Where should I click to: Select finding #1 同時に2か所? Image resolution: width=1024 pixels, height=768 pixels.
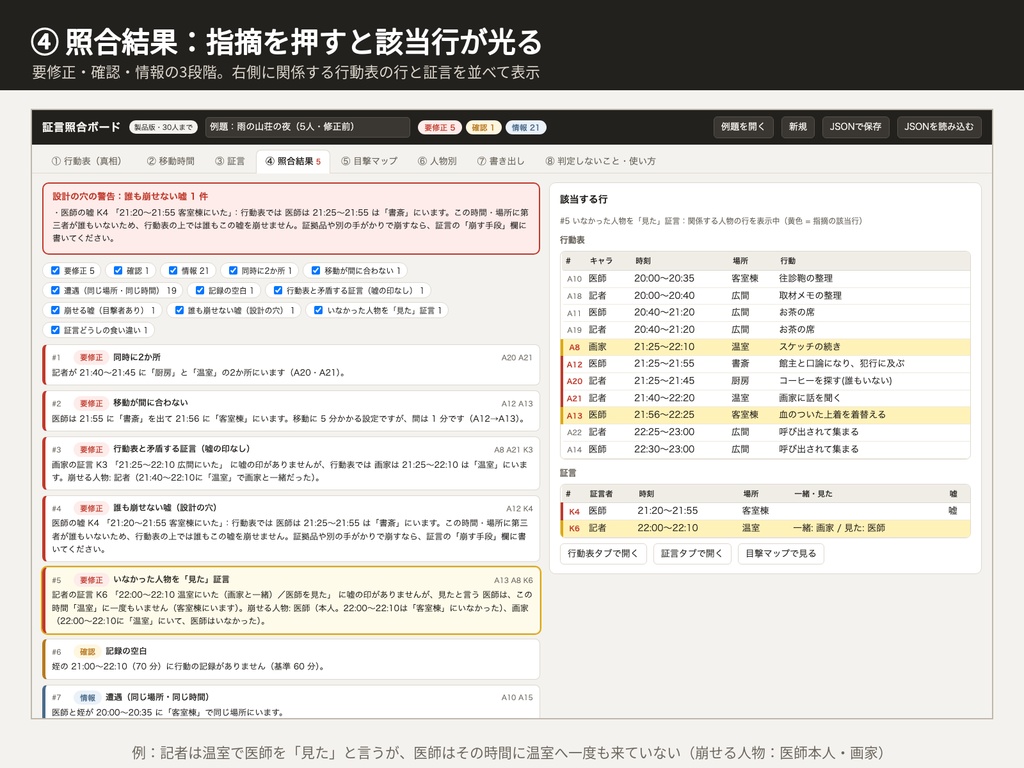pyautogui.click(x=291, y=365)
